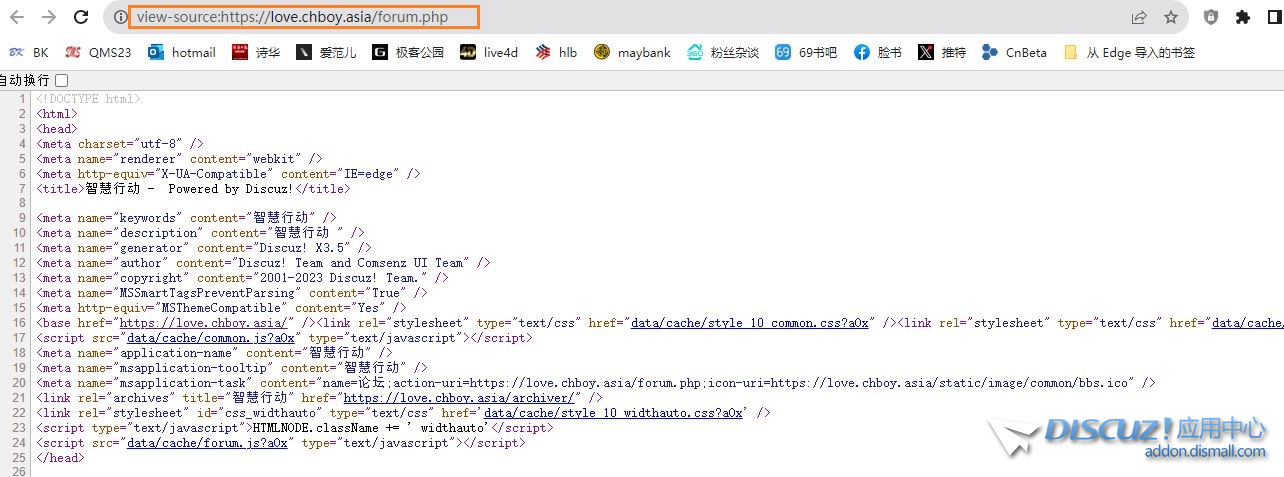
Task: Open the data/cache/common.js?a0x link
Action: (x=209, y=338)
